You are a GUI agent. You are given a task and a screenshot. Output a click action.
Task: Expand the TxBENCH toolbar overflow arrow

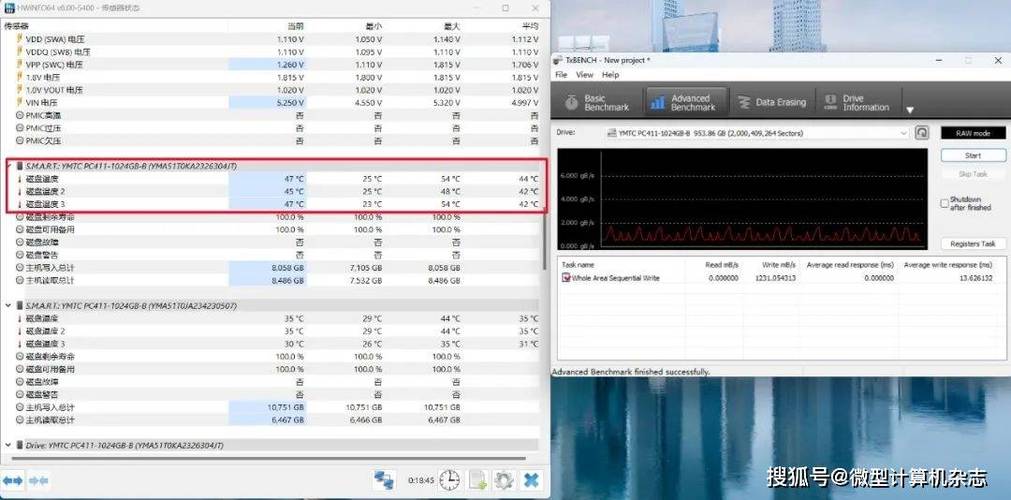coord(910,110)
